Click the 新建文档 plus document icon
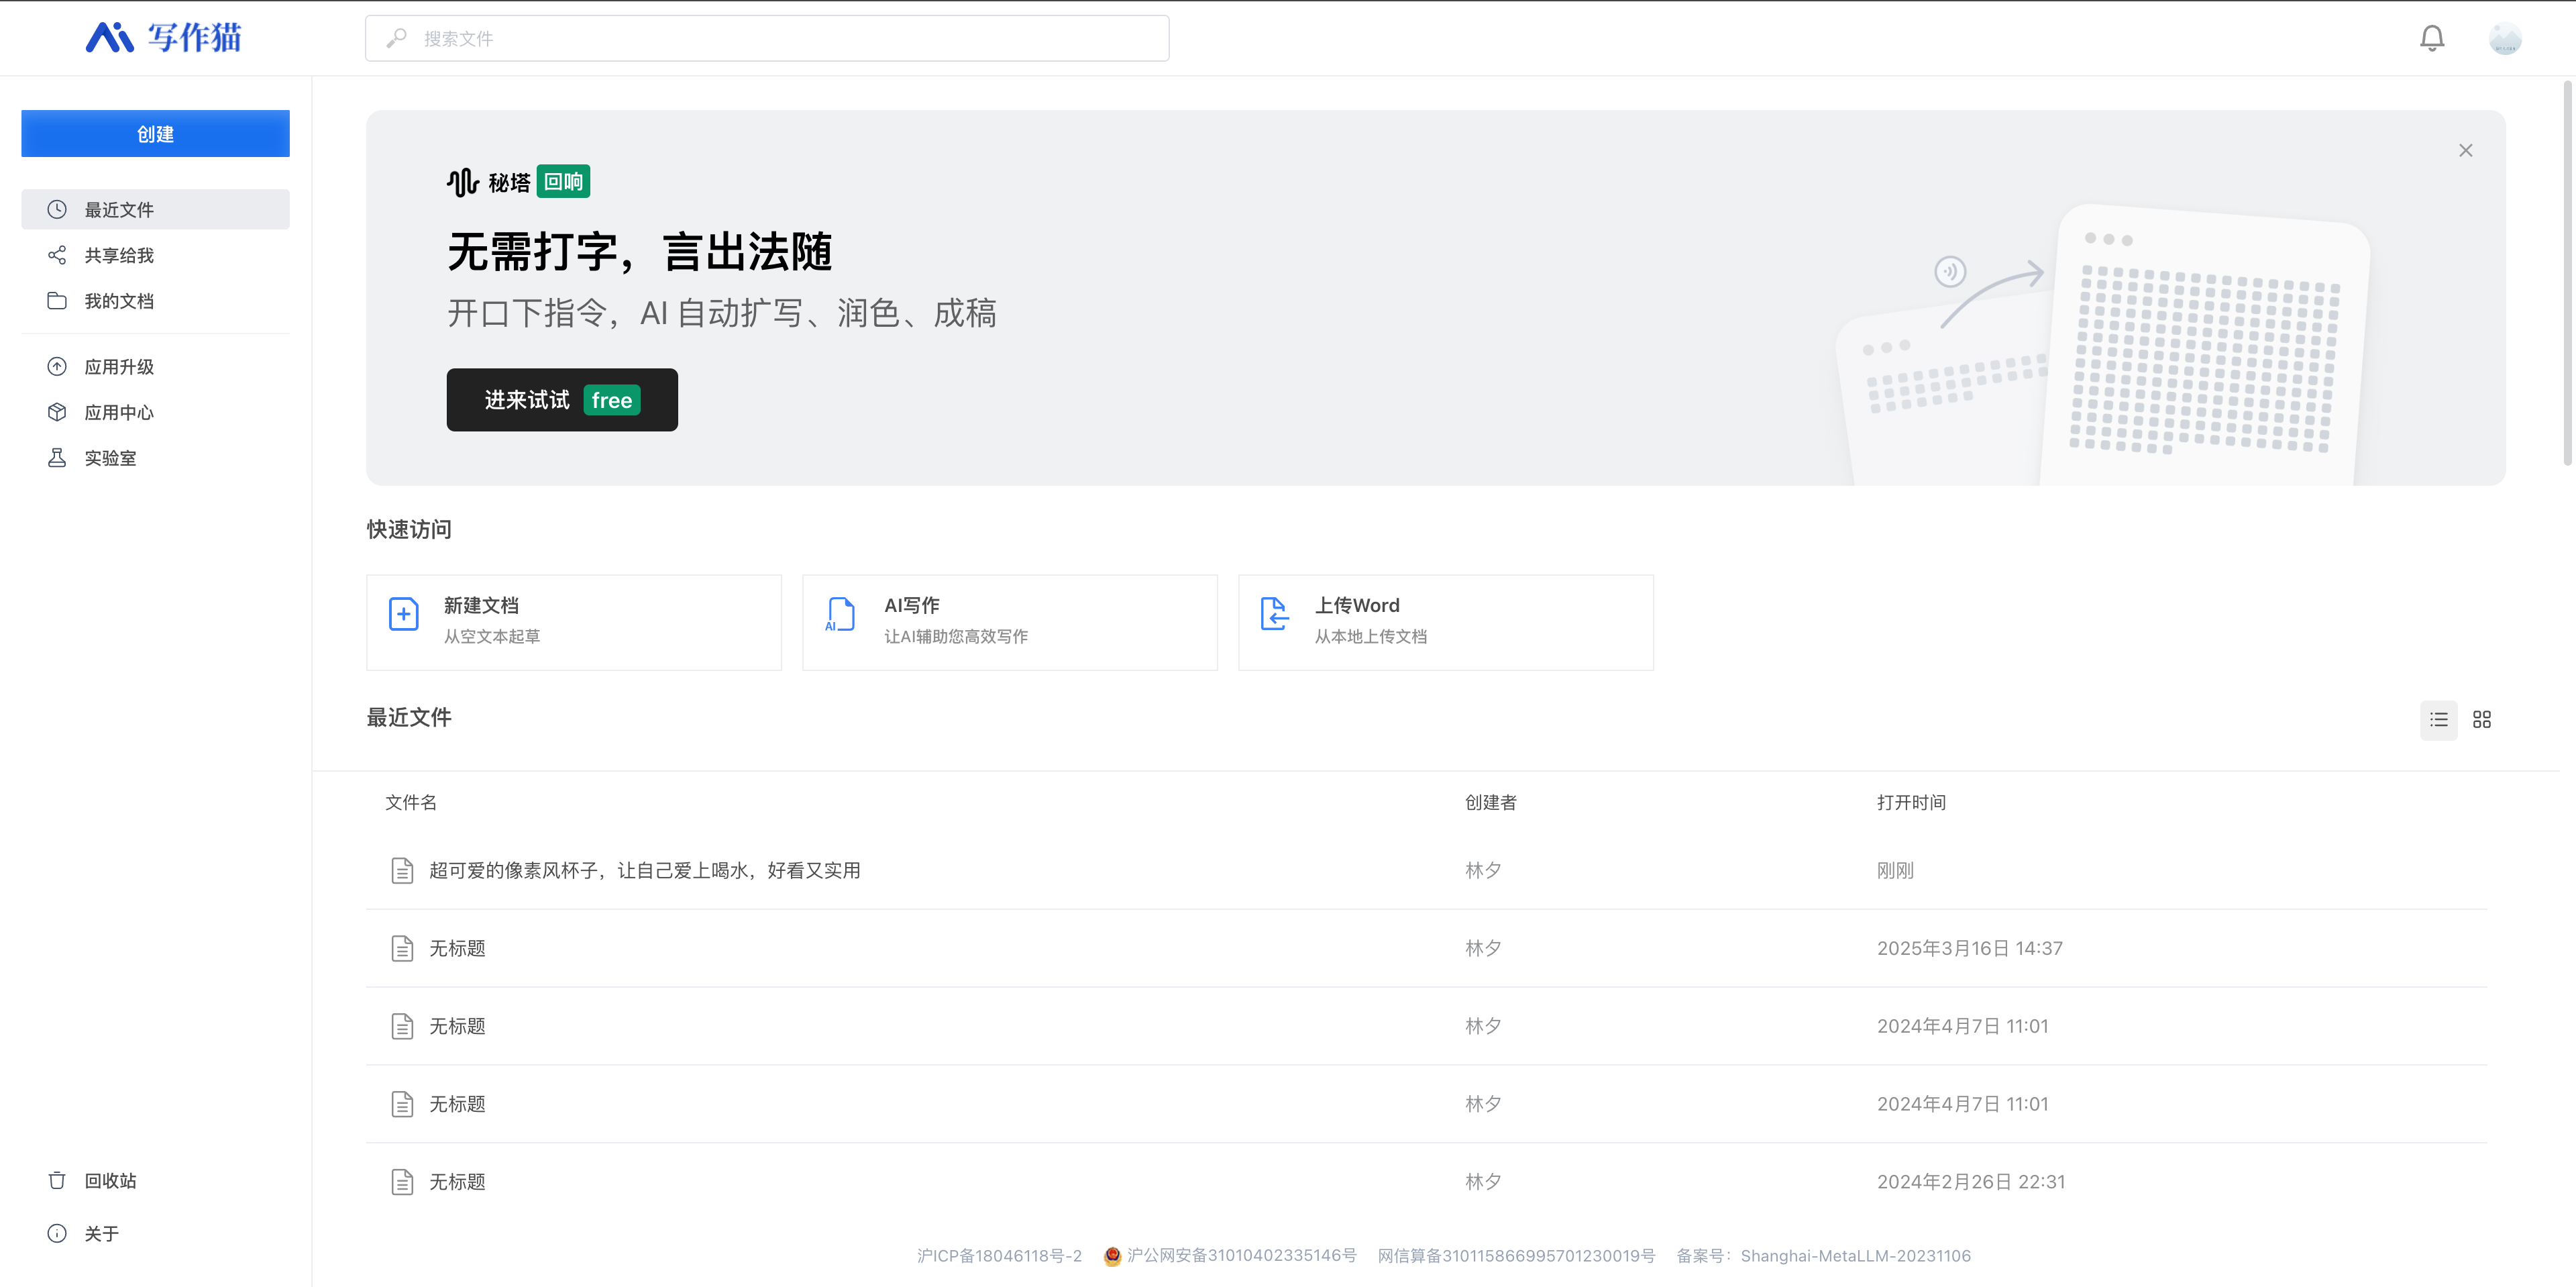 403,614
